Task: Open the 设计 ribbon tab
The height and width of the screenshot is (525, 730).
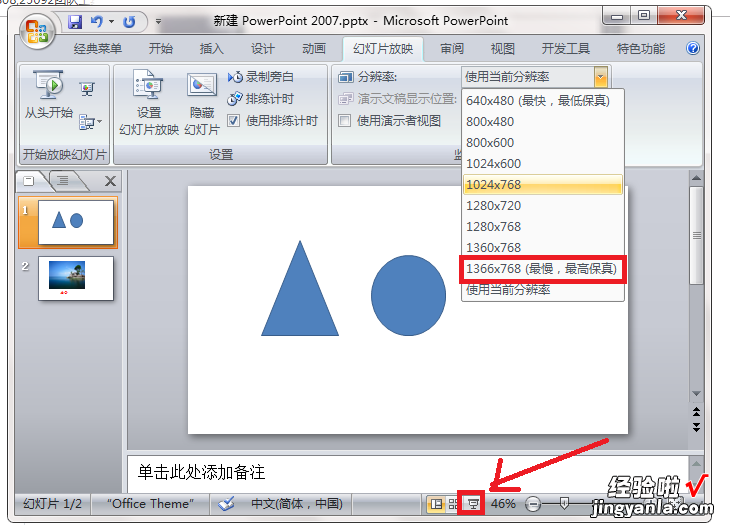Action: tap(263, 48)
